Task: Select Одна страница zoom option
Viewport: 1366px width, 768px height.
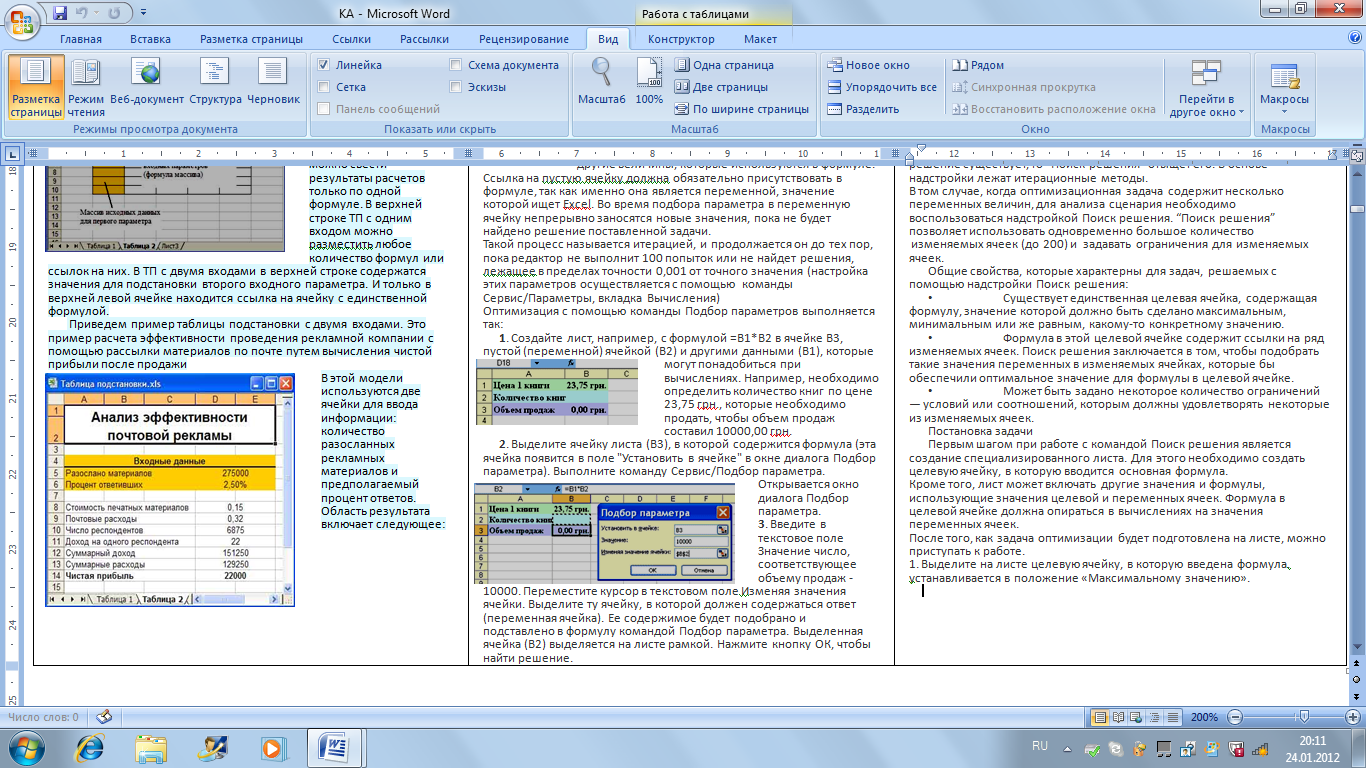Action: click(x=724, y=65)
